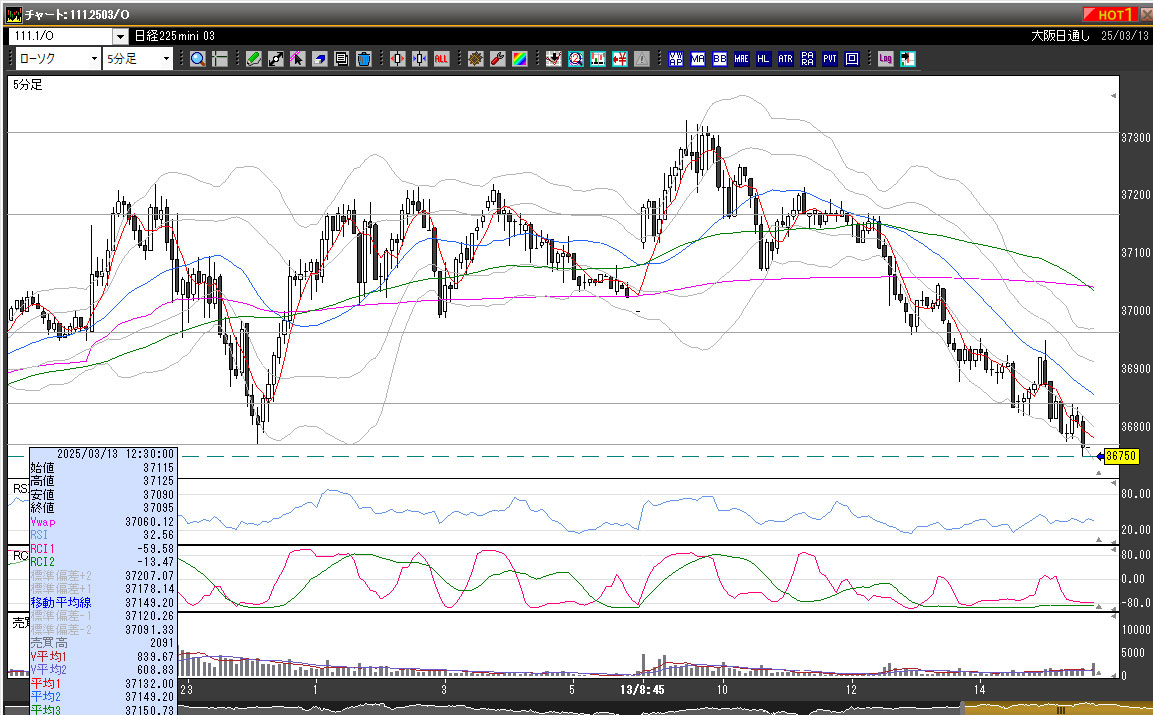
Task: Toggle the MA moving average indicator
Action: click(698, 59)
